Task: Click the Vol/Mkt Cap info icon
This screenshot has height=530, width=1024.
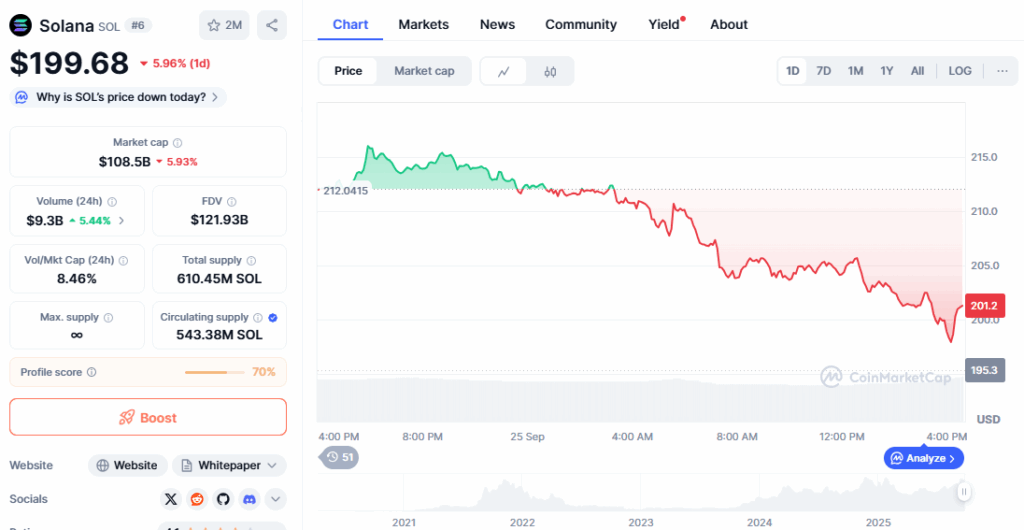Action: (x=123, y=260)
